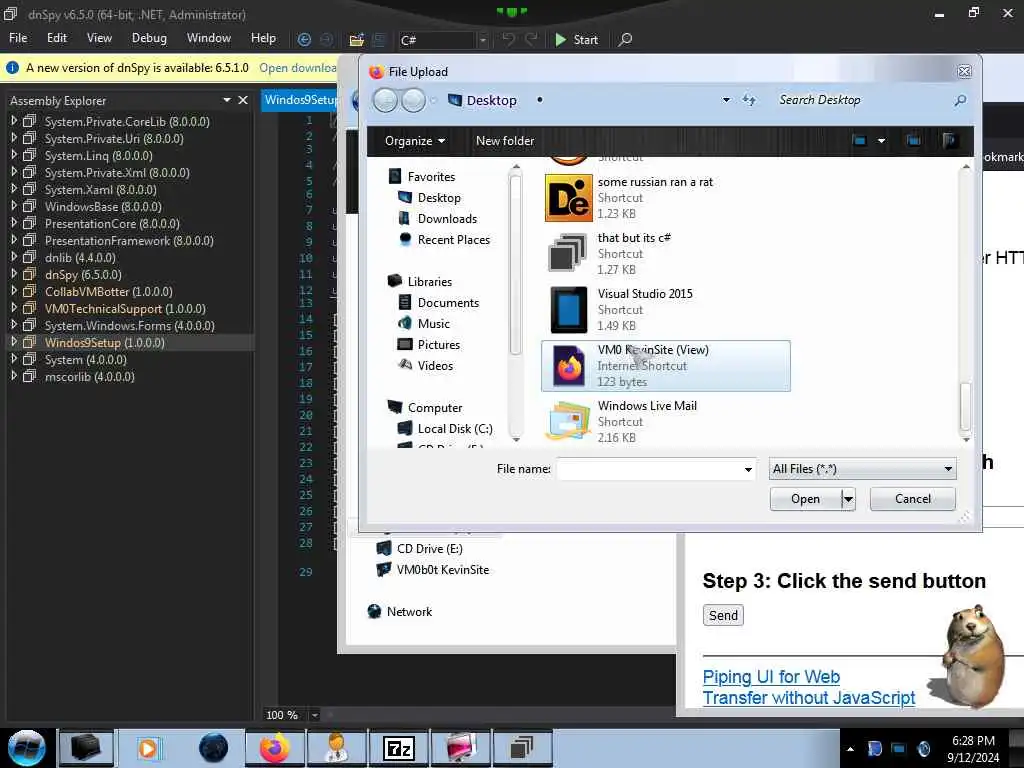Open the Piping UI for Web link

tap(771, 677)
